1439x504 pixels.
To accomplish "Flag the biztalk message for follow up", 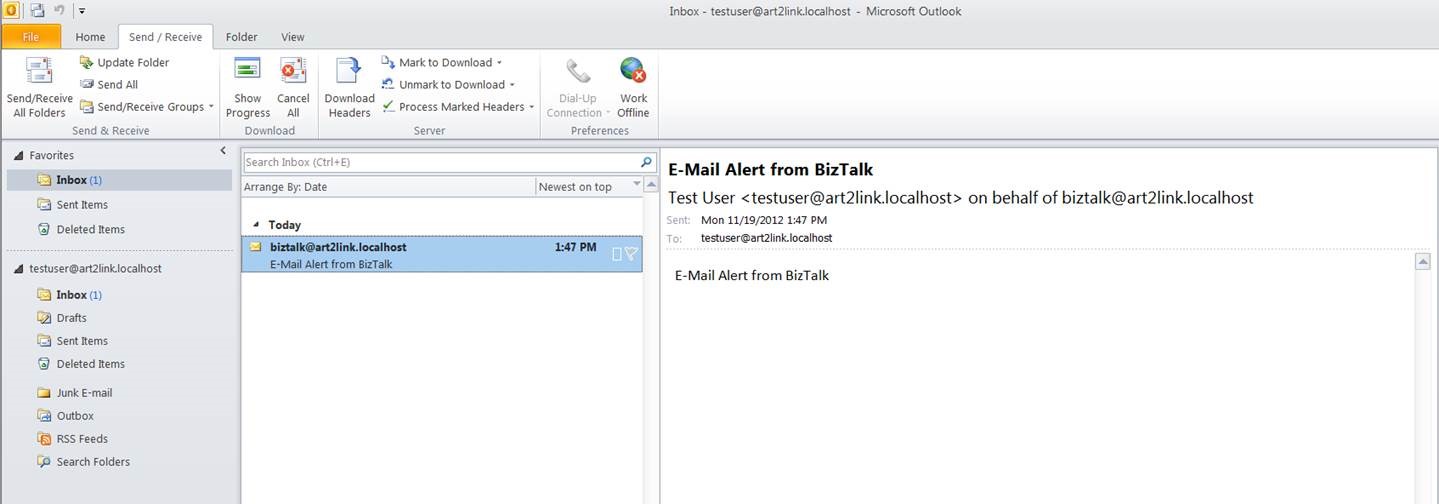I will (631, 254).
